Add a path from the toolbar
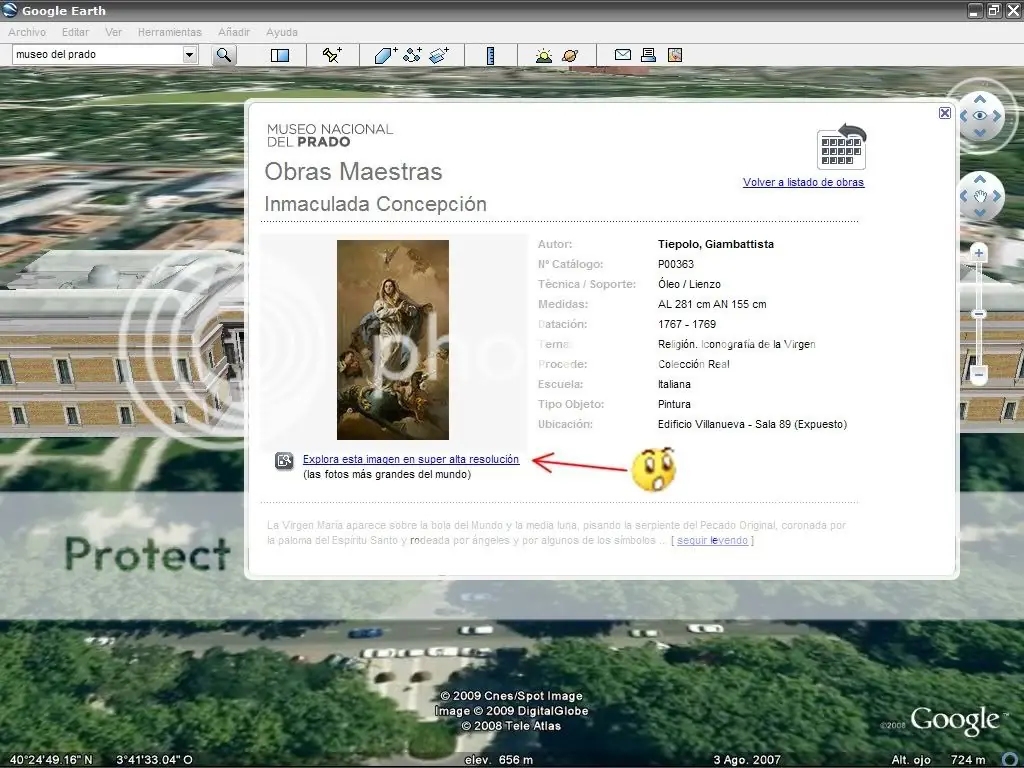1024x768 pixels. point(412,55)
